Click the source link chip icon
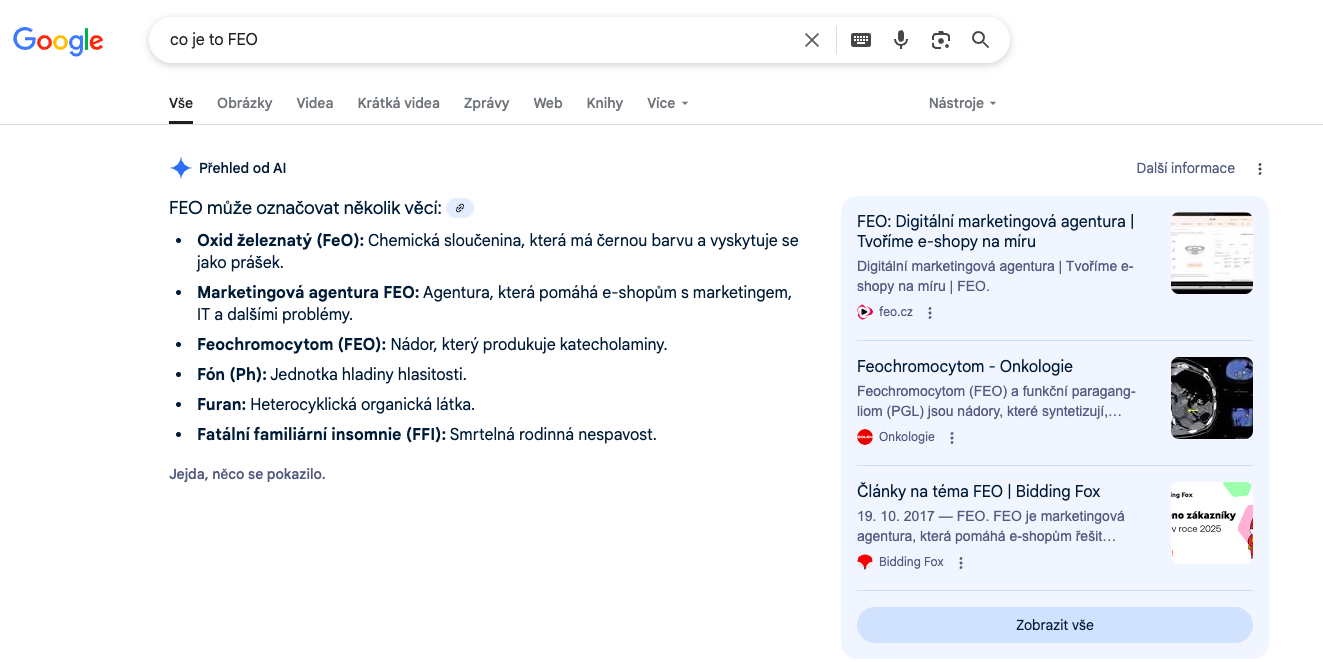 point(460,208)
